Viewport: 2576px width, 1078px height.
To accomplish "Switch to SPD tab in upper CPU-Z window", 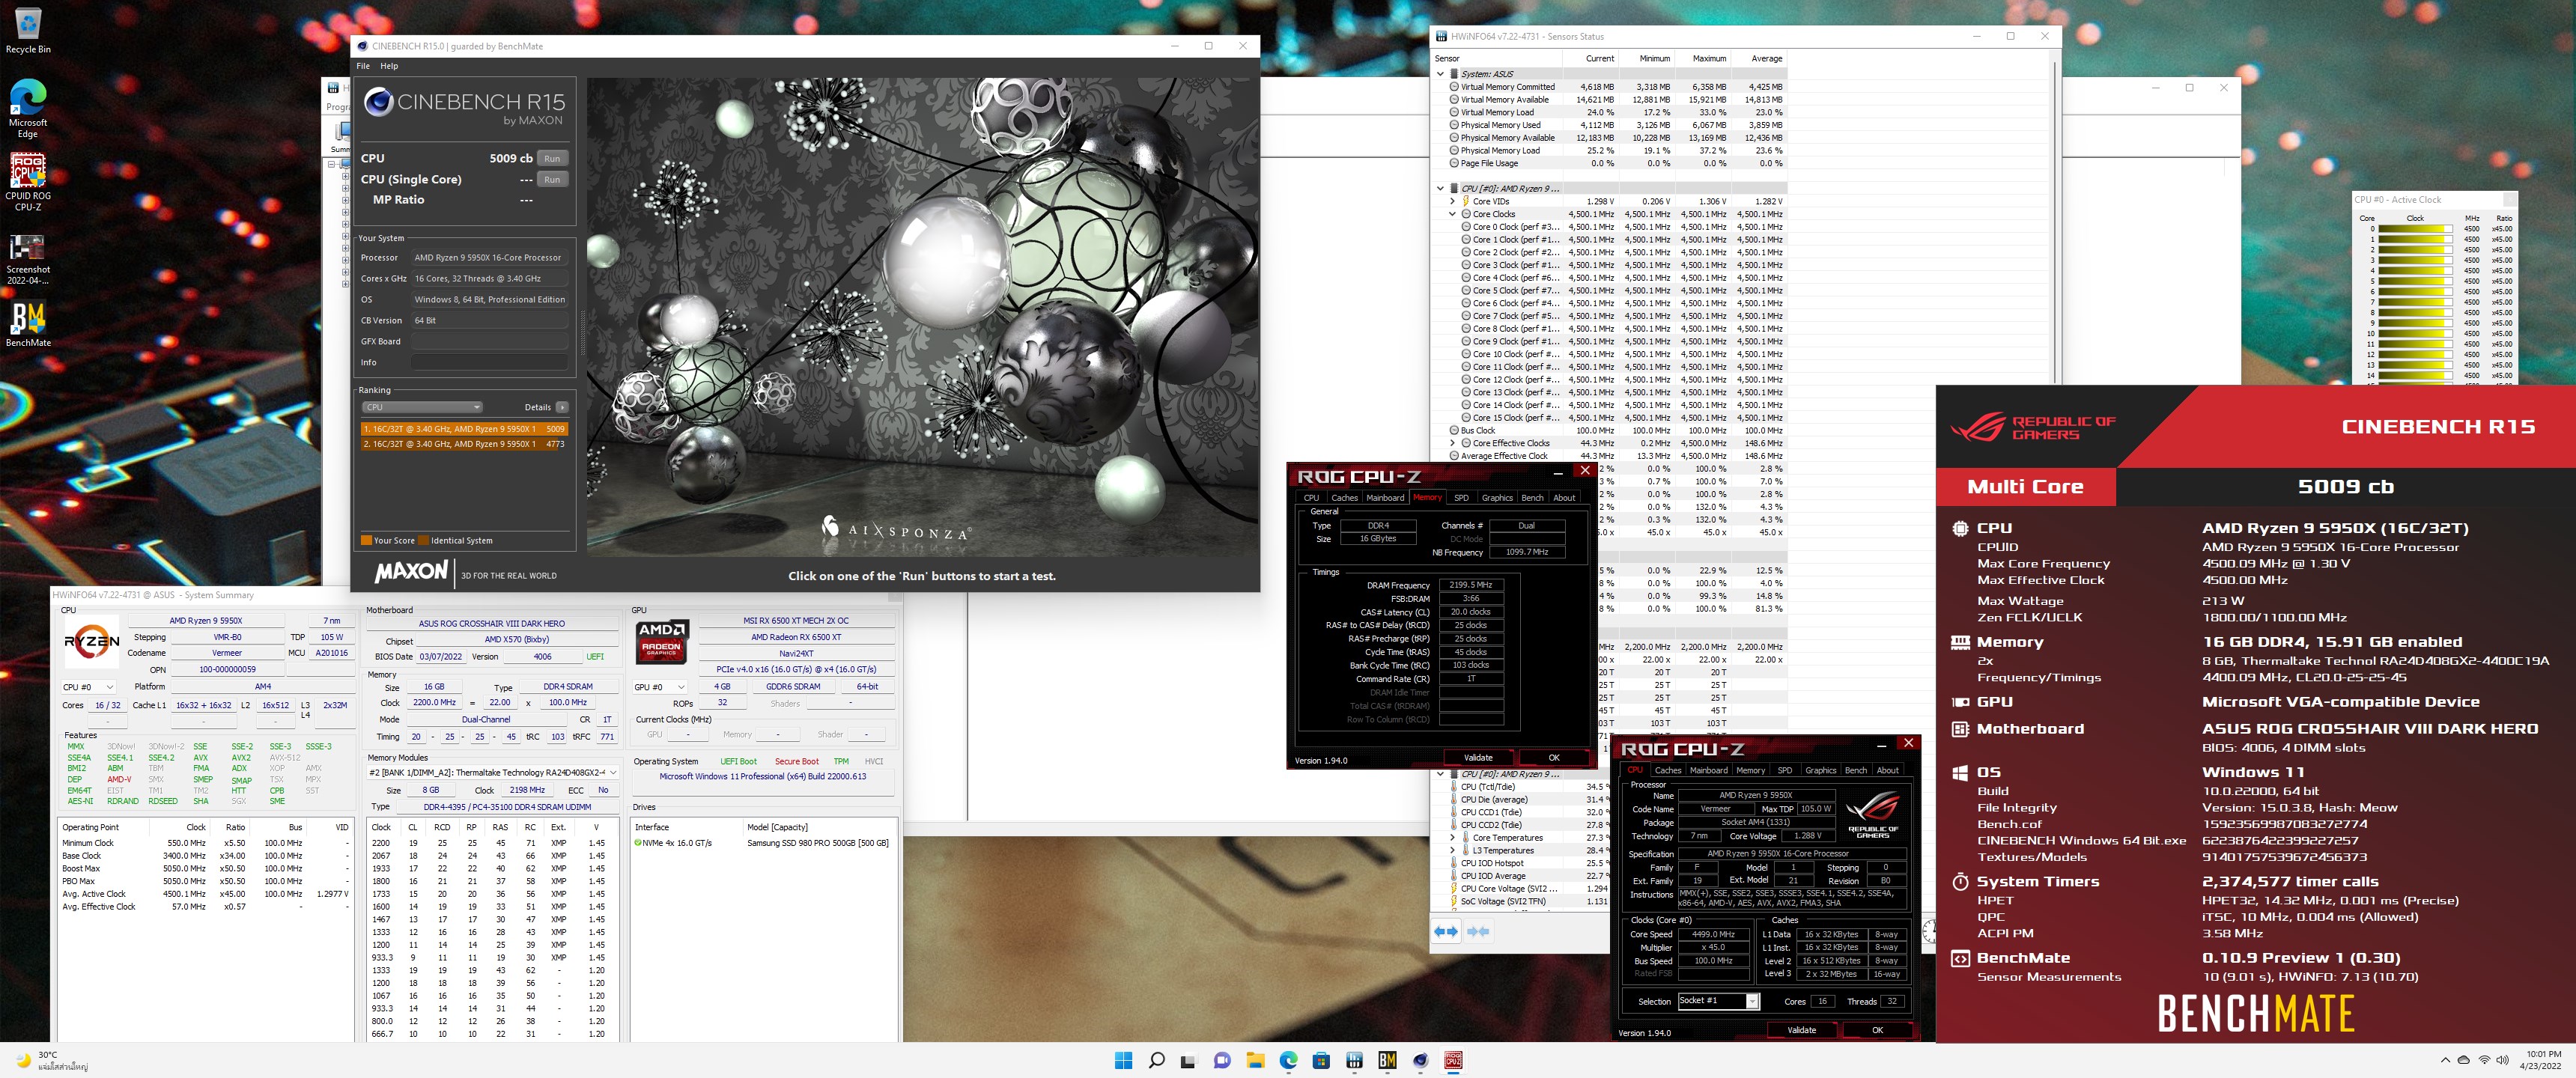I will 1461,498.
